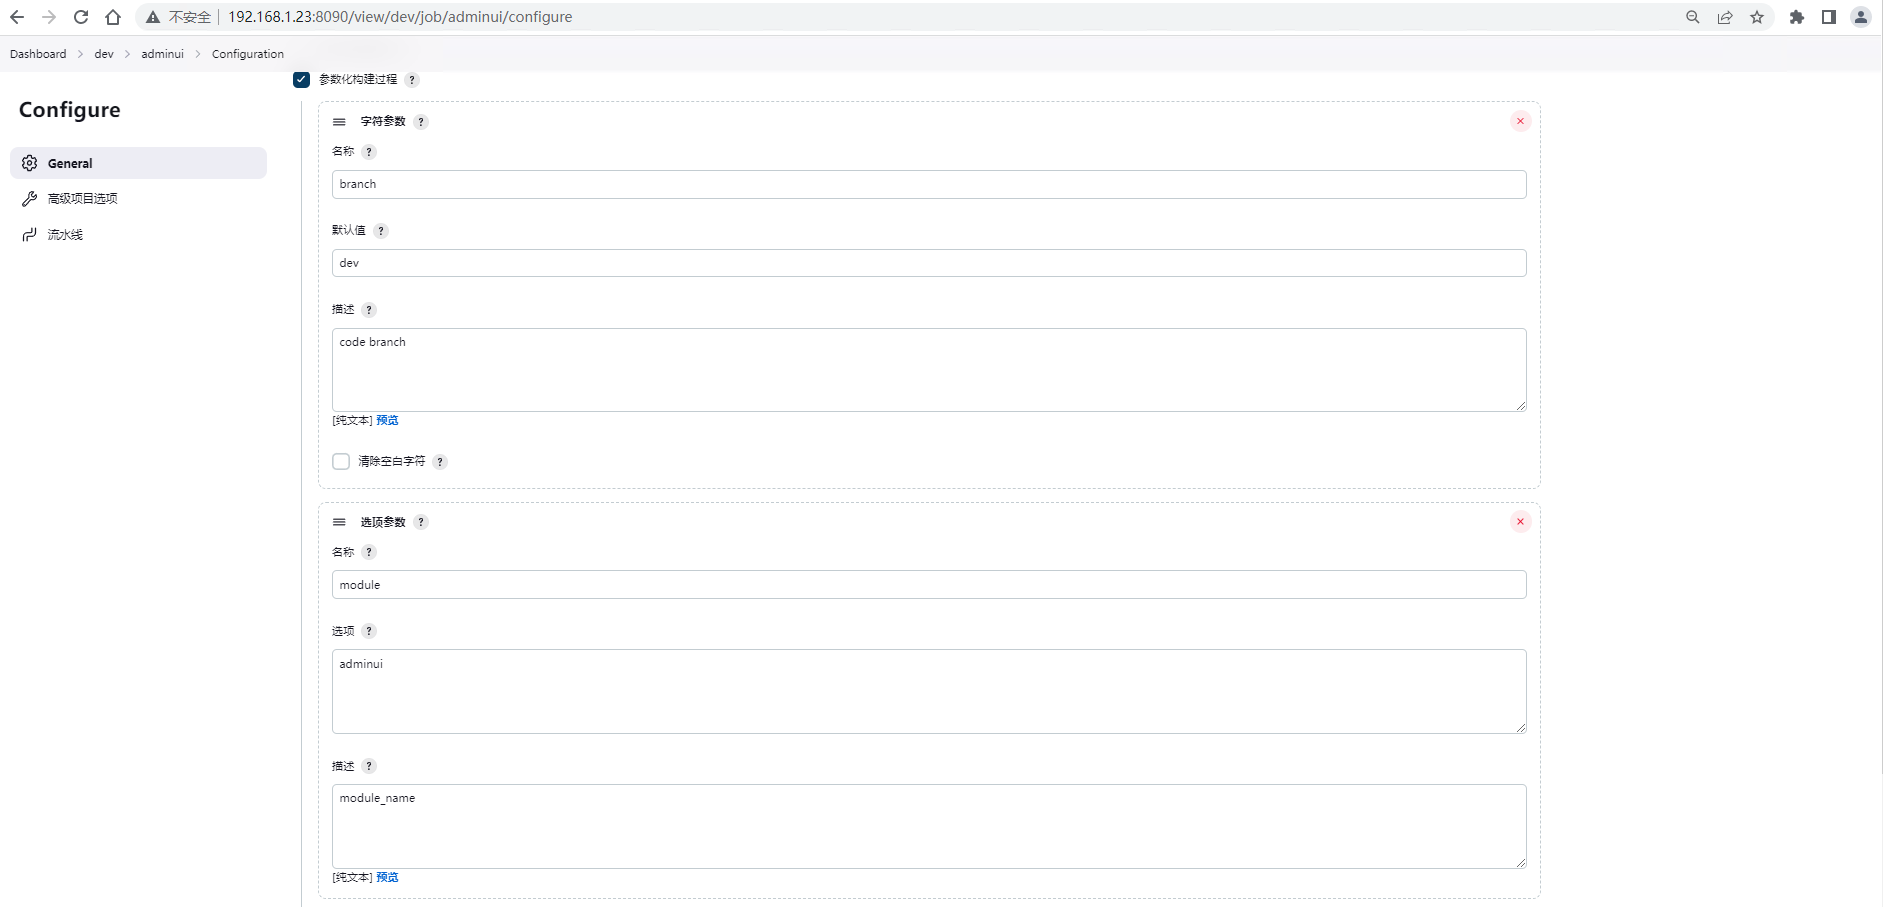Image resolution: width=1883 pixels, height=907 pixels.
Task: Open the zoom magnifier icon in address bar
Action: 1693,17
